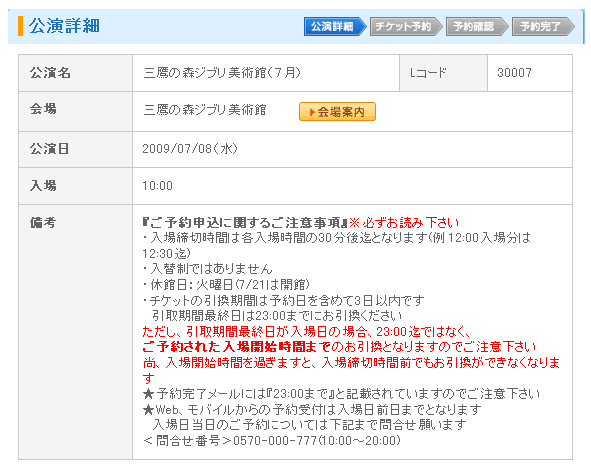
Task: Select the 予約確認 step tab
Action: pyautogui.click(x=476, y=26)
